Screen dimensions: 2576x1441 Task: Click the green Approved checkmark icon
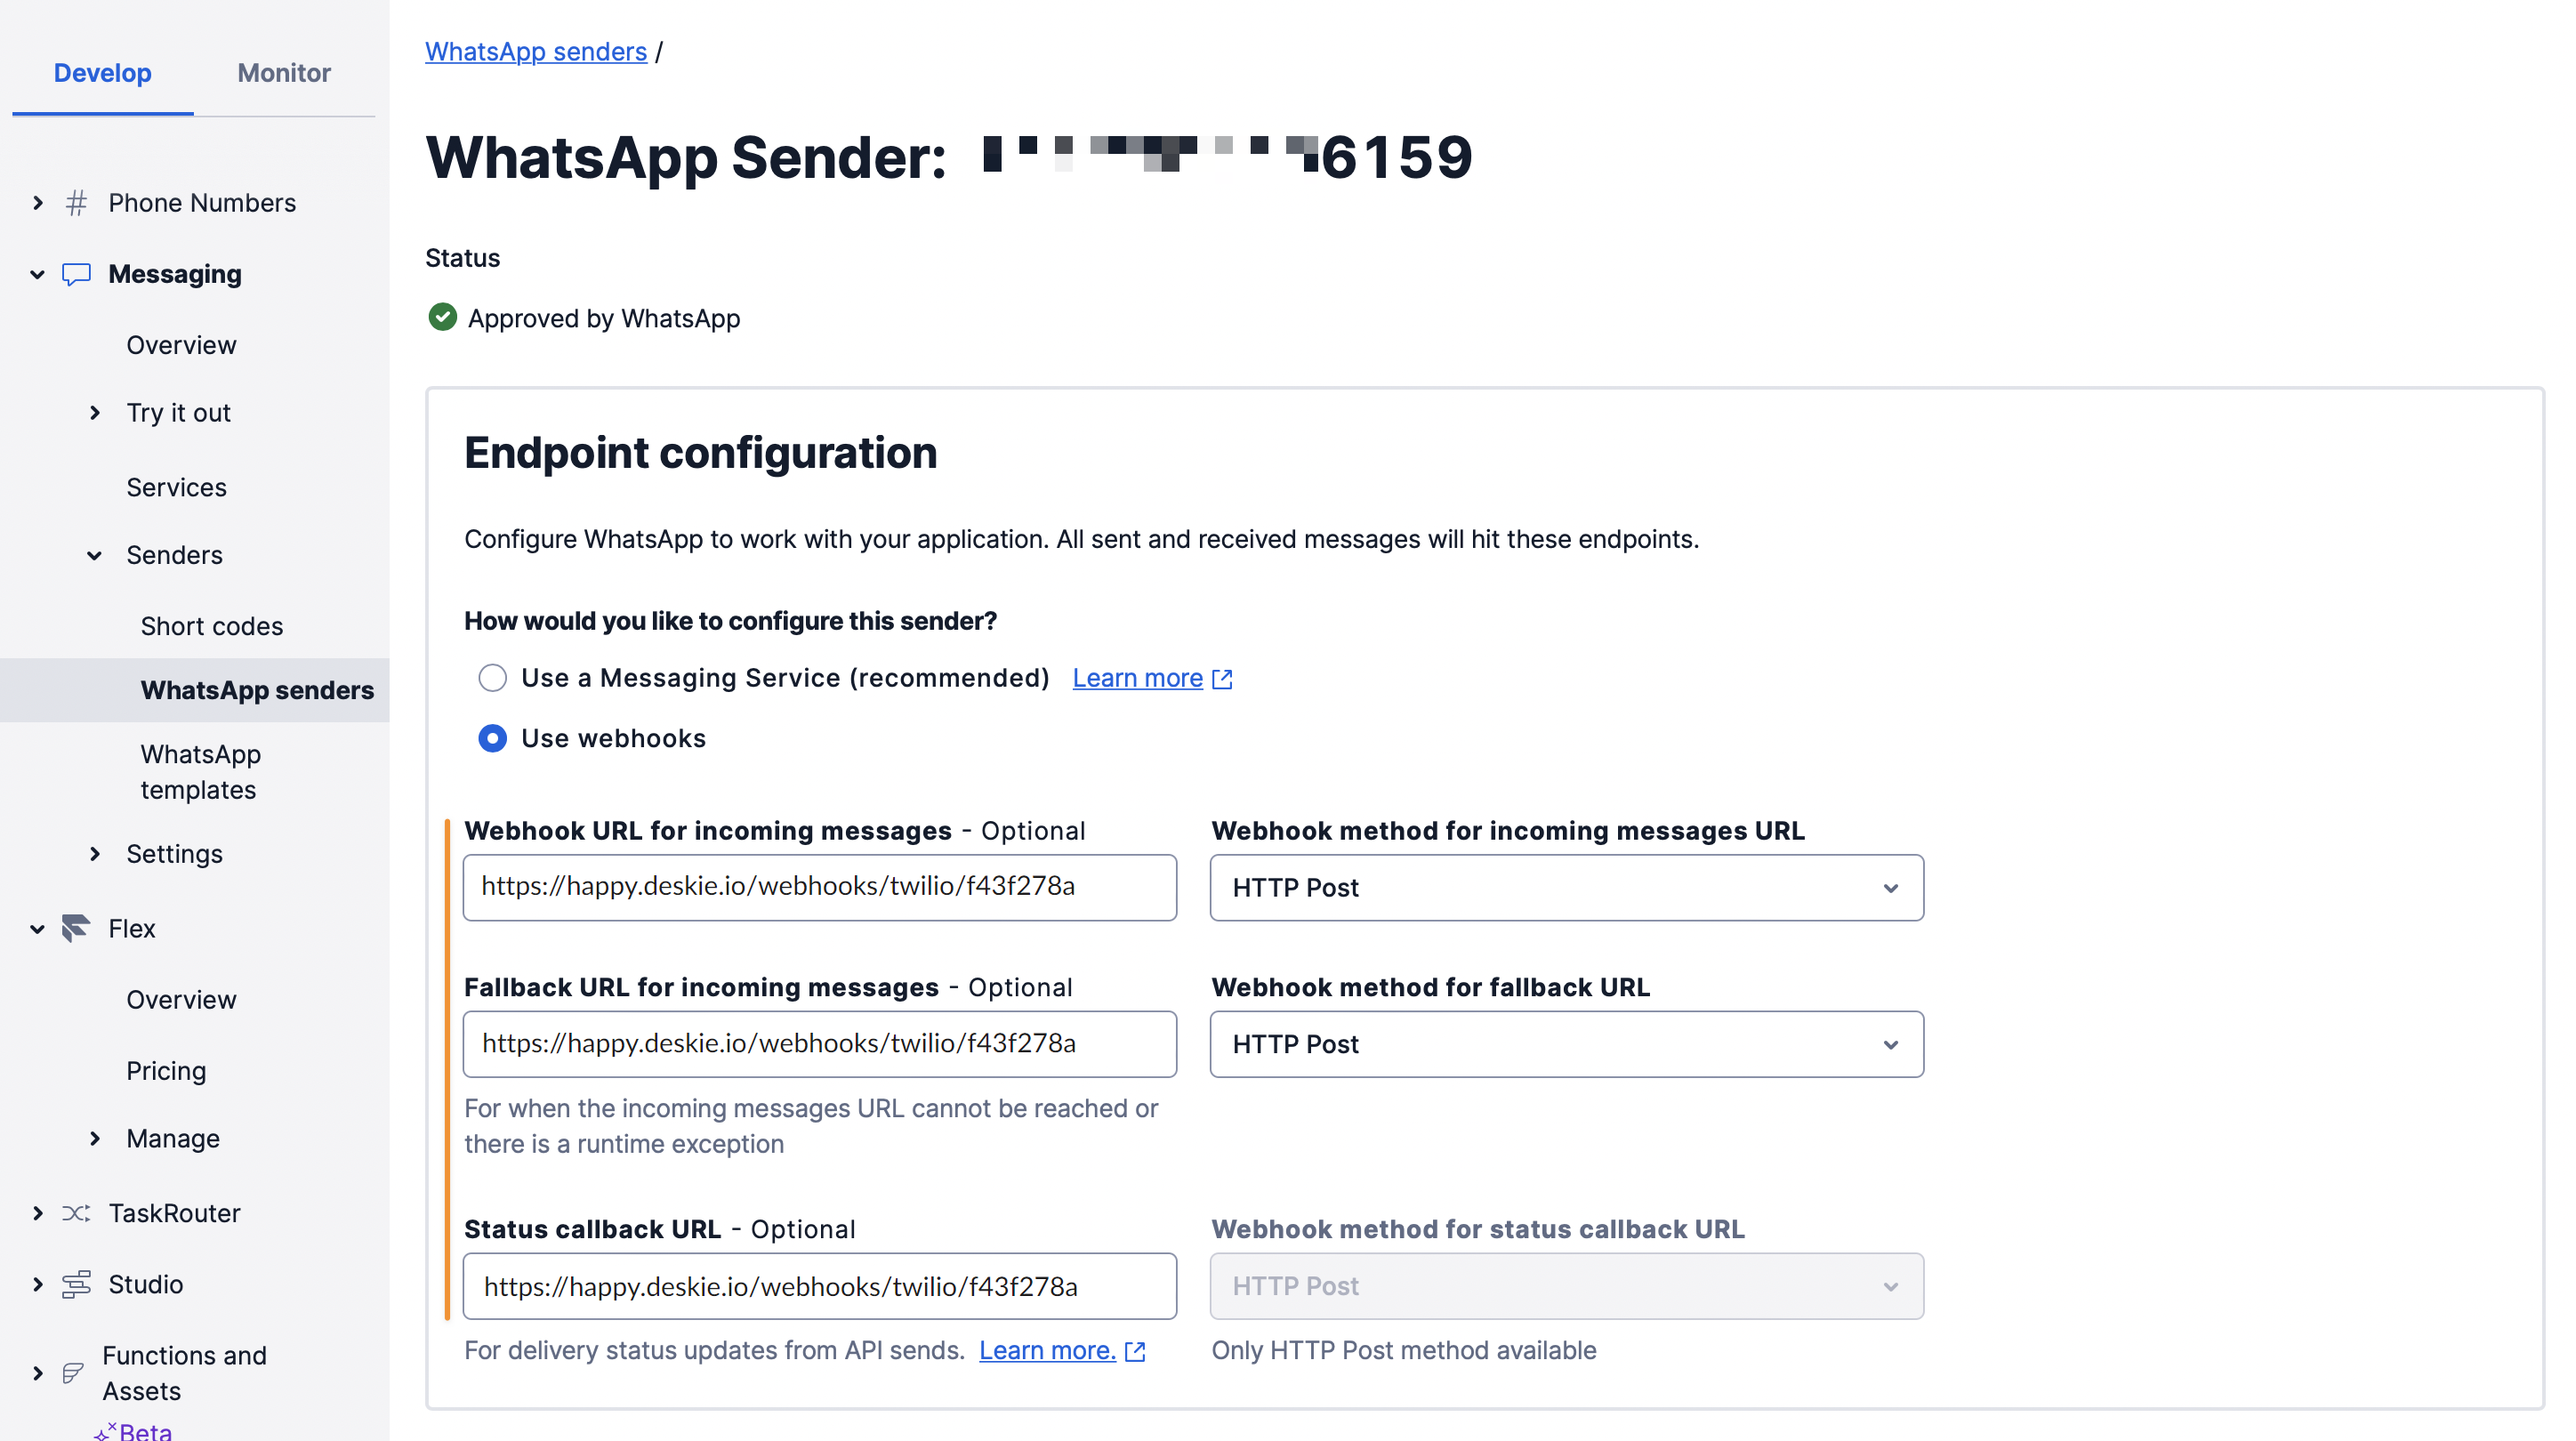(442, 317)
